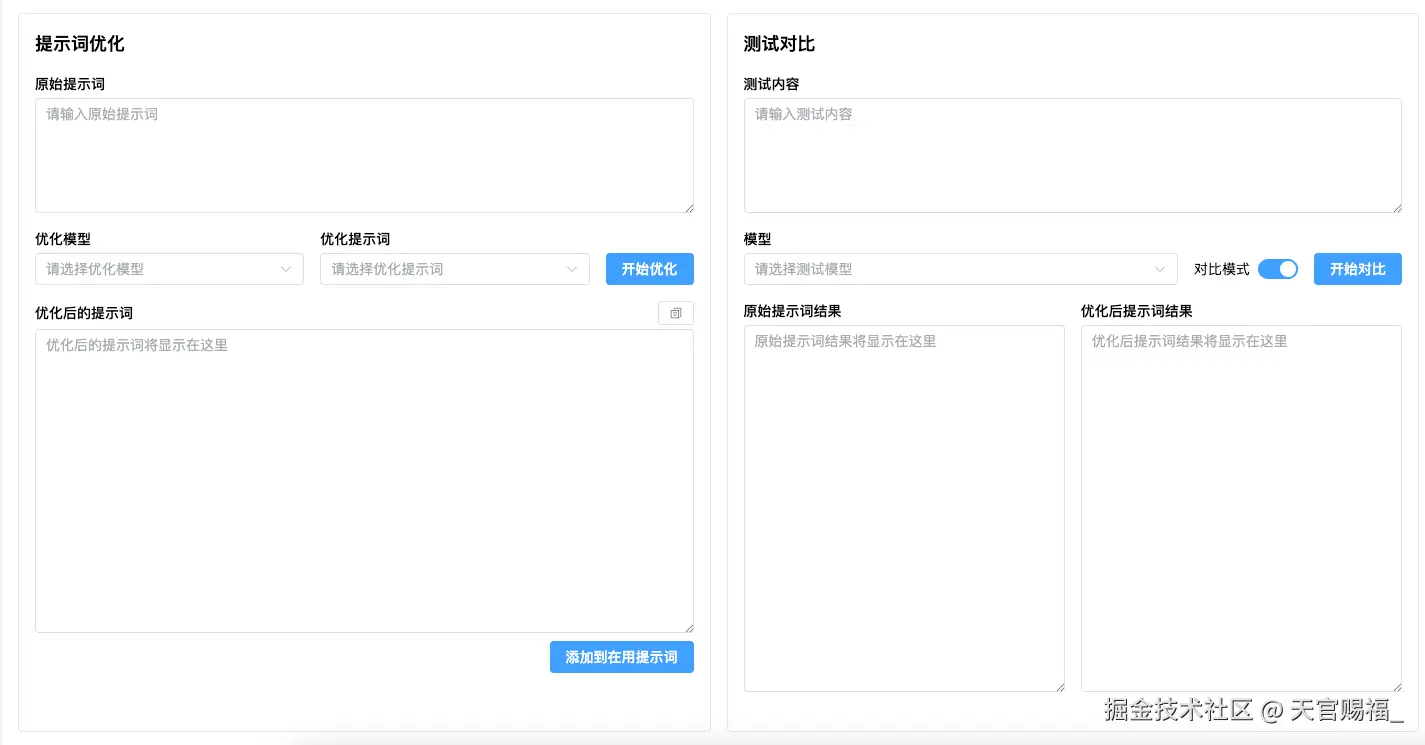Click the 开始优化 button
1425x745 pixels.
click(x=650, y=269)
